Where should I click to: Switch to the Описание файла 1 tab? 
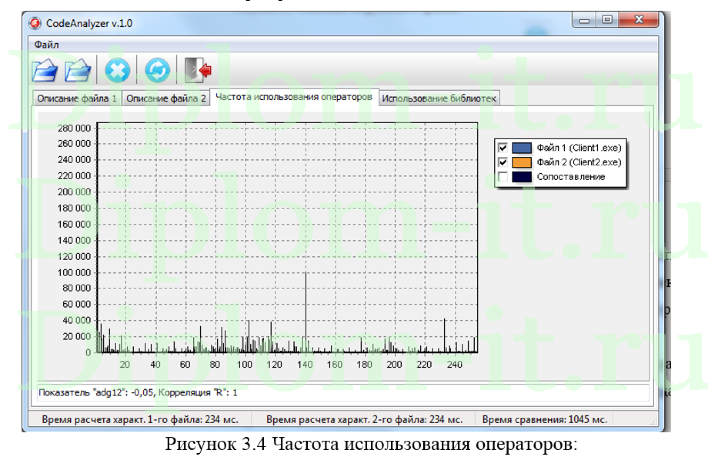click(x=76, y=98)
